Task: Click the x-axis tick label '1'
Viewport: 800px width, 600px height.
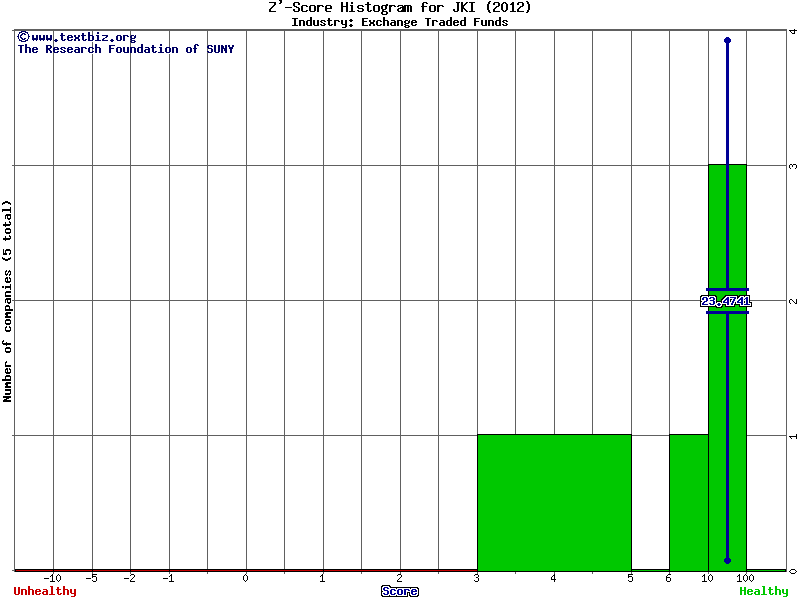Action: (322, 578)
